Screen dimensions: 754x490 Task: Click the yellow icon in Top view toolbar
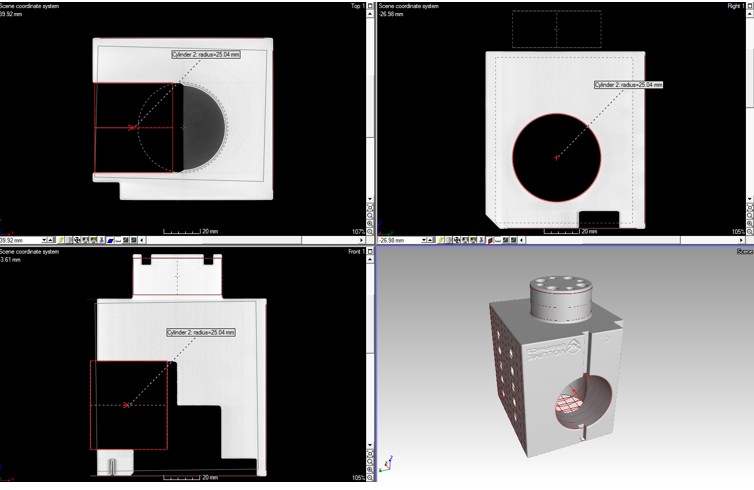(x=61, y=240)
